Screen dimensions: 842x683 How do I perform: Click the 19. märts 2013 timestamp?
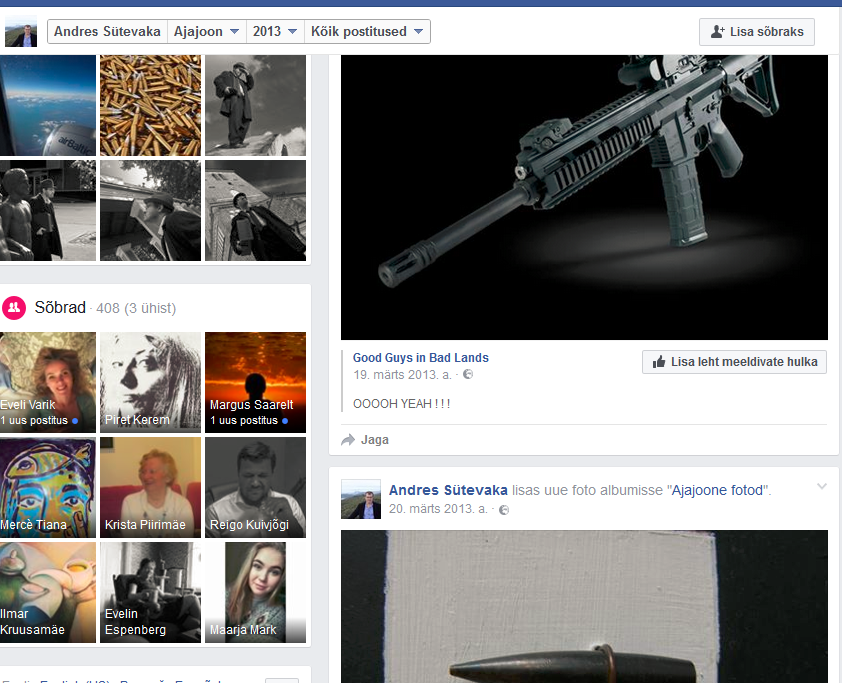[x=402, y=375]
